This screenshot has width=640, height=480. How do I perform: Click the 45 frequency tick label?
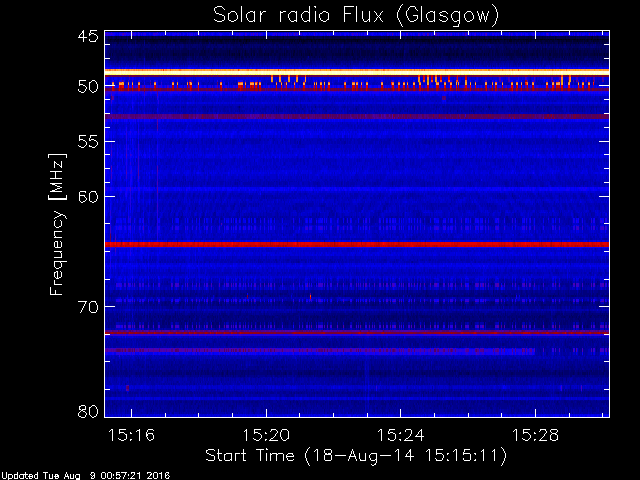click(x=88, y=36)
